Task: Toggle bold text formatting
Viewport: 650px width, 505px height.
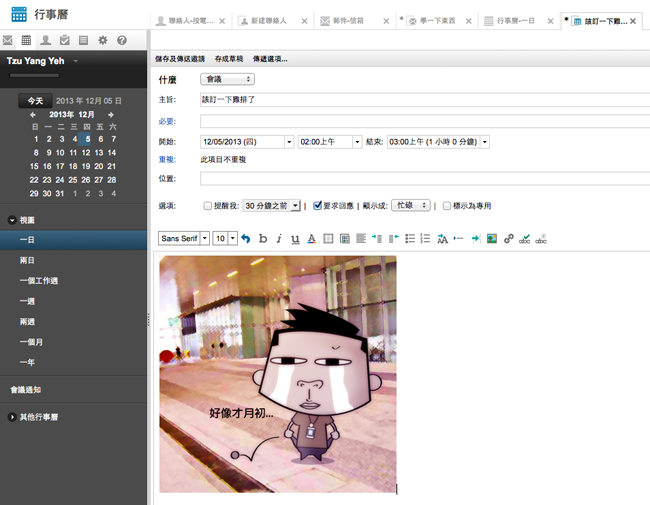Action: coord(263,238)
